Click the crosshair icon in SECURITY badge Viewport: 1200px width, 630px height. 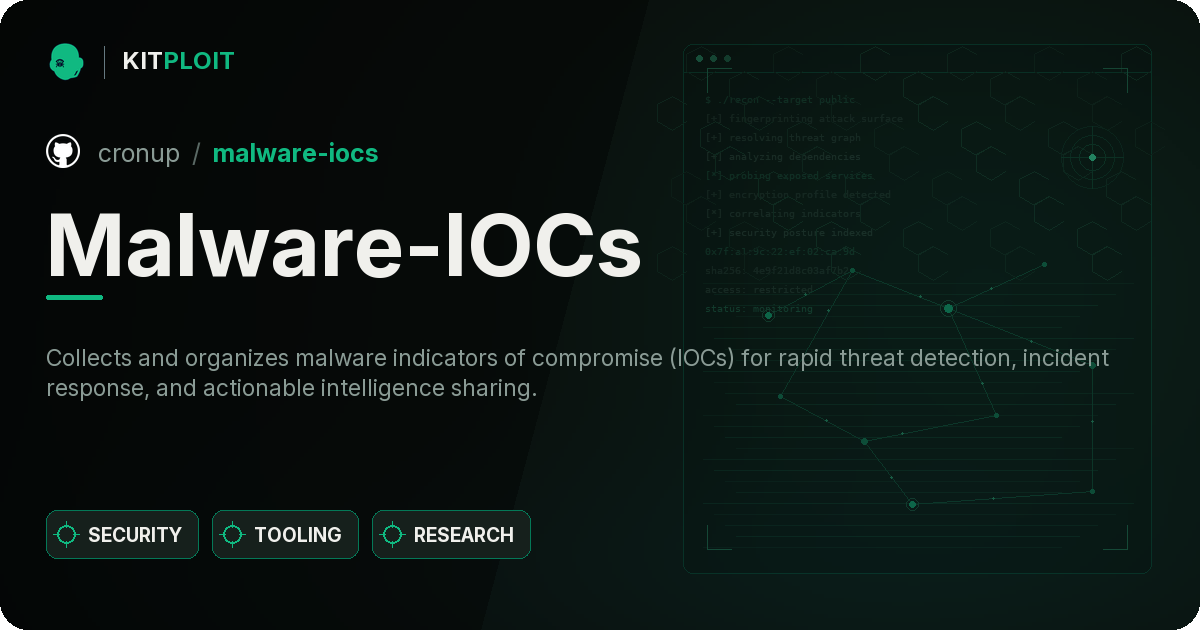coord(67,535)
